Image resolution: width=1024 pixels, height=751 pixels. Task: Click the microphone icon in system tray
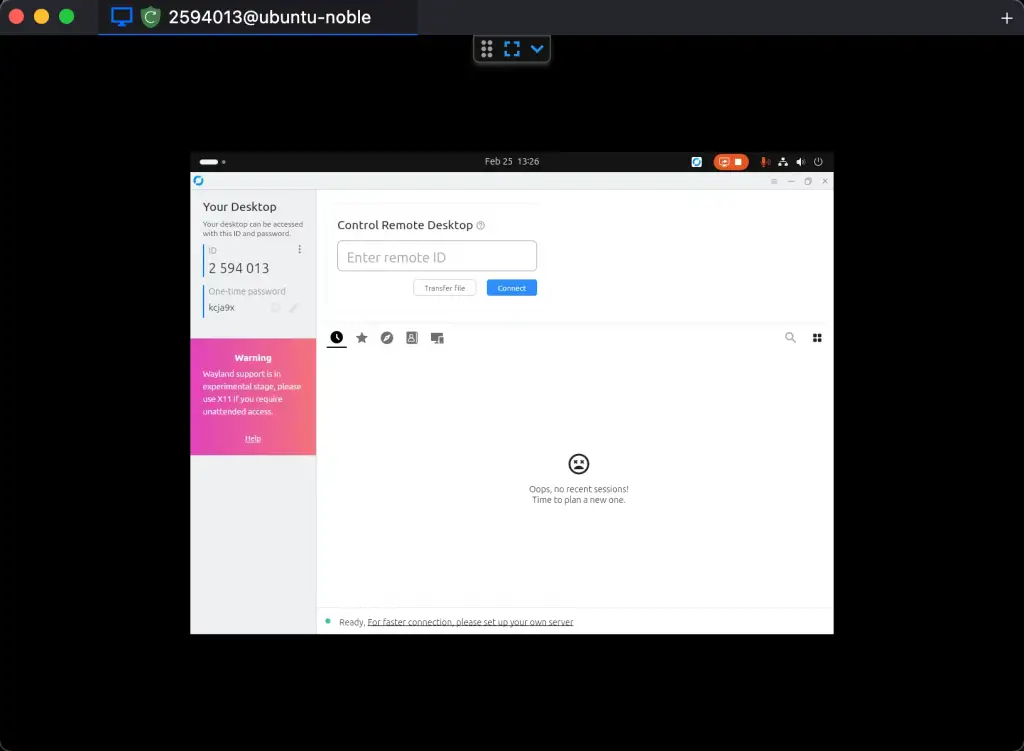(764, 161)
